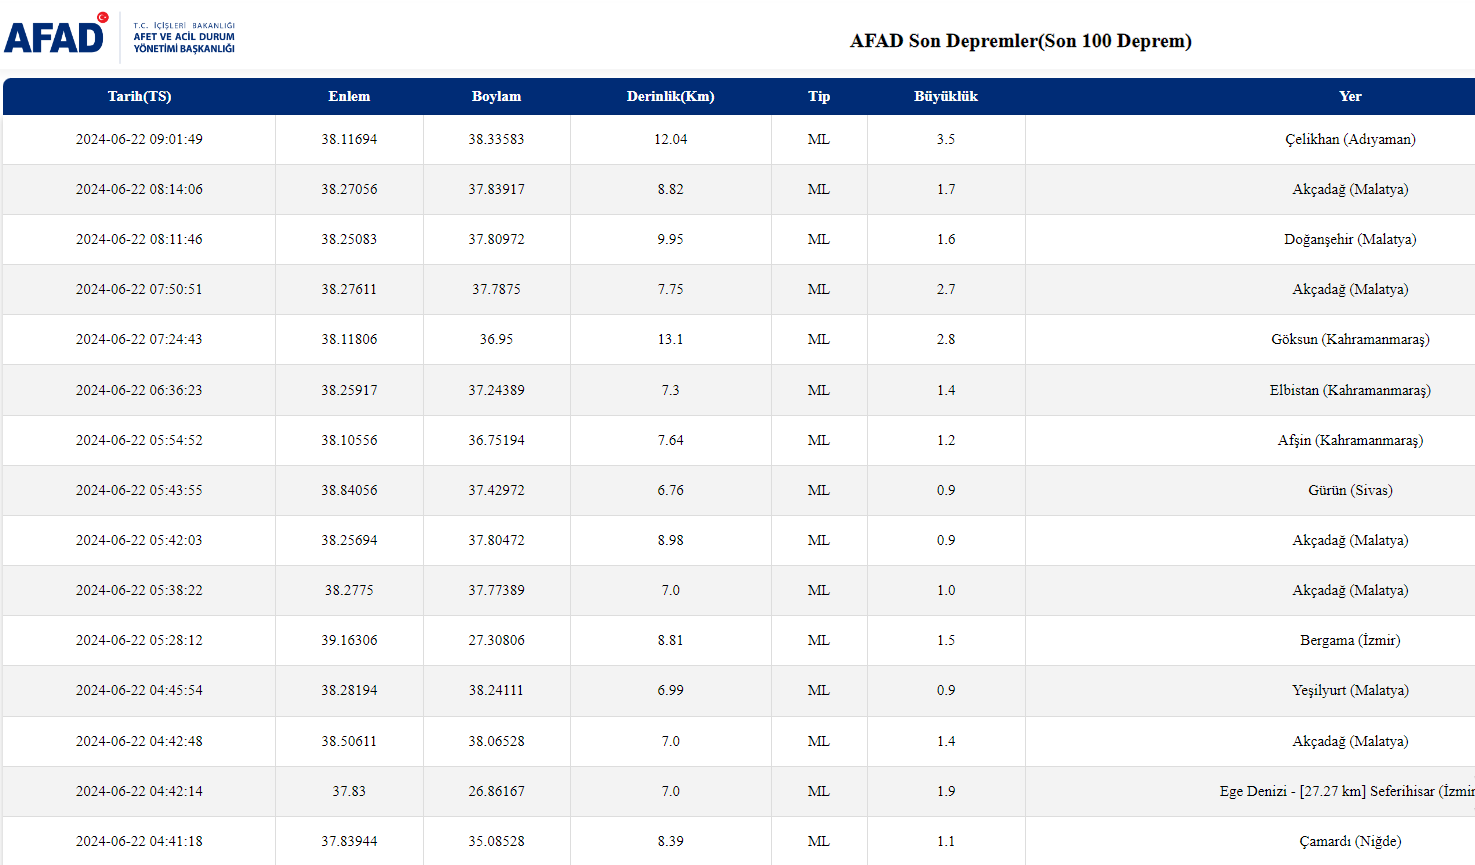Select date cell 2024-06-22 08:11:46

[139, 239]
